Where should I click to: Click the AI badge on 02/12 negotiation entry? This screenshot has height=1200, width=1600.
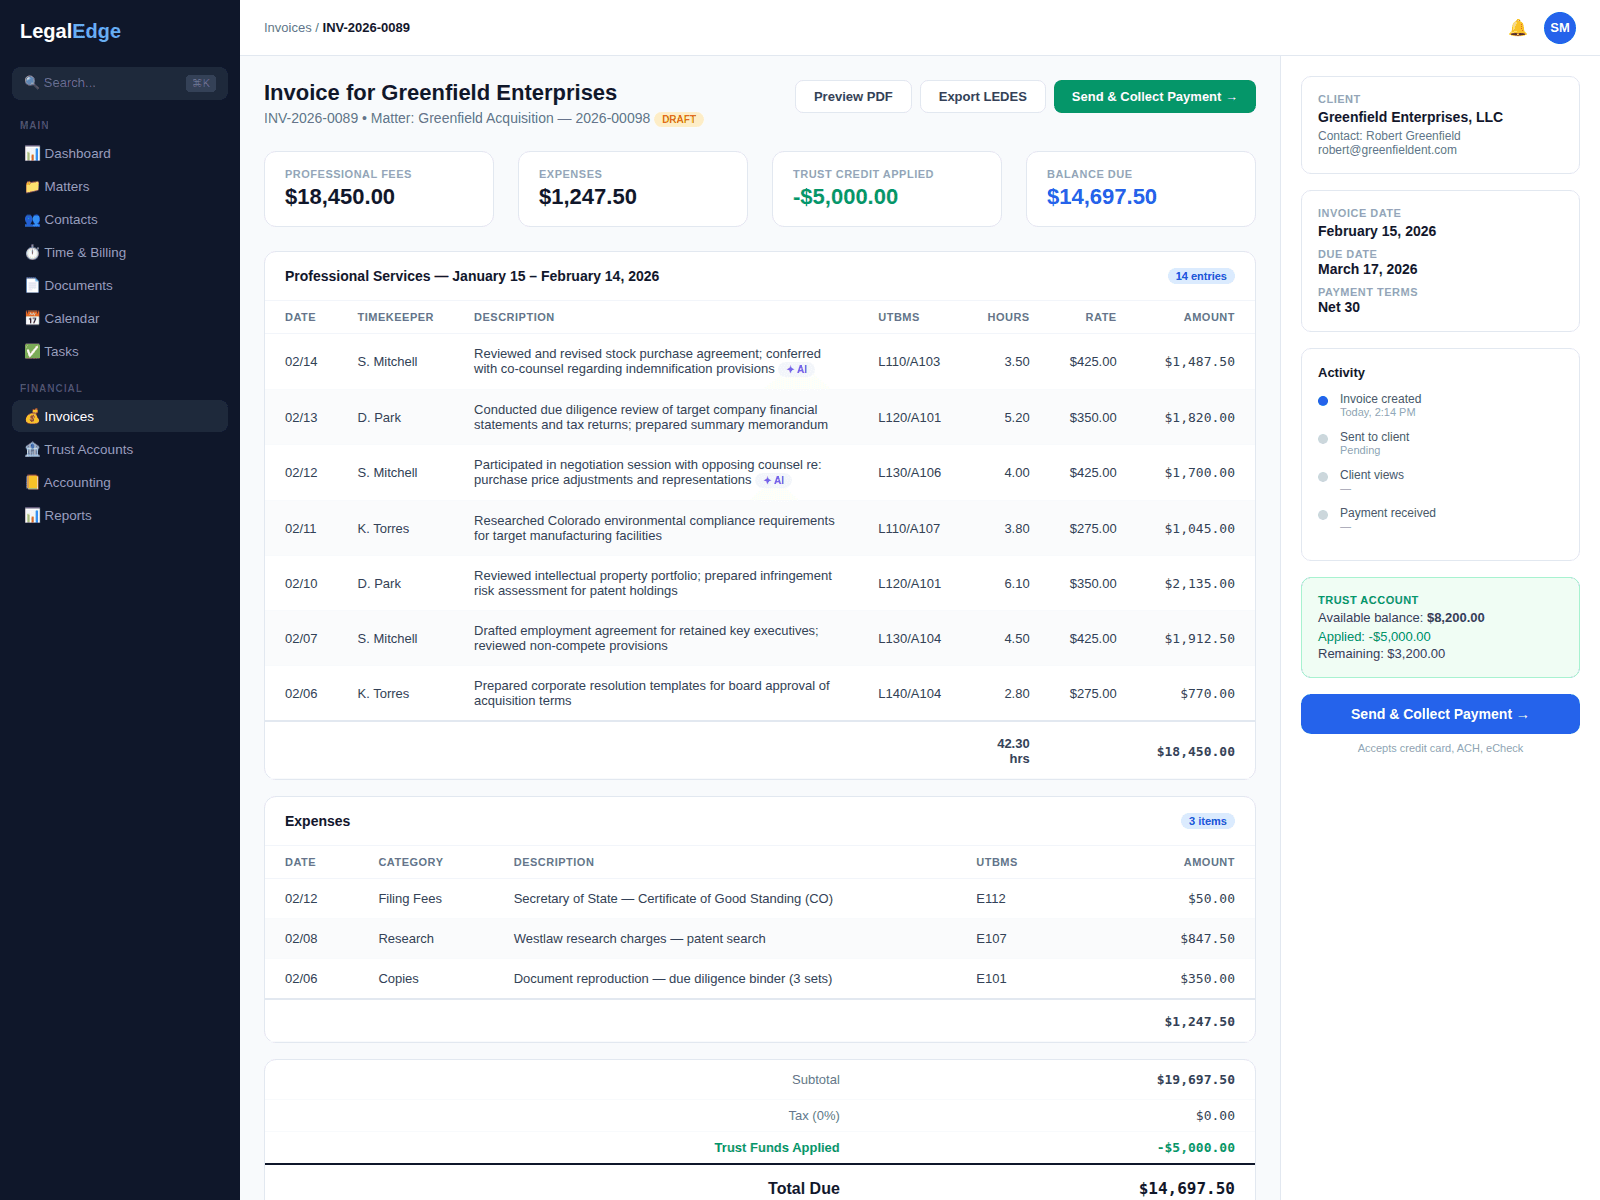click(774, 481)
